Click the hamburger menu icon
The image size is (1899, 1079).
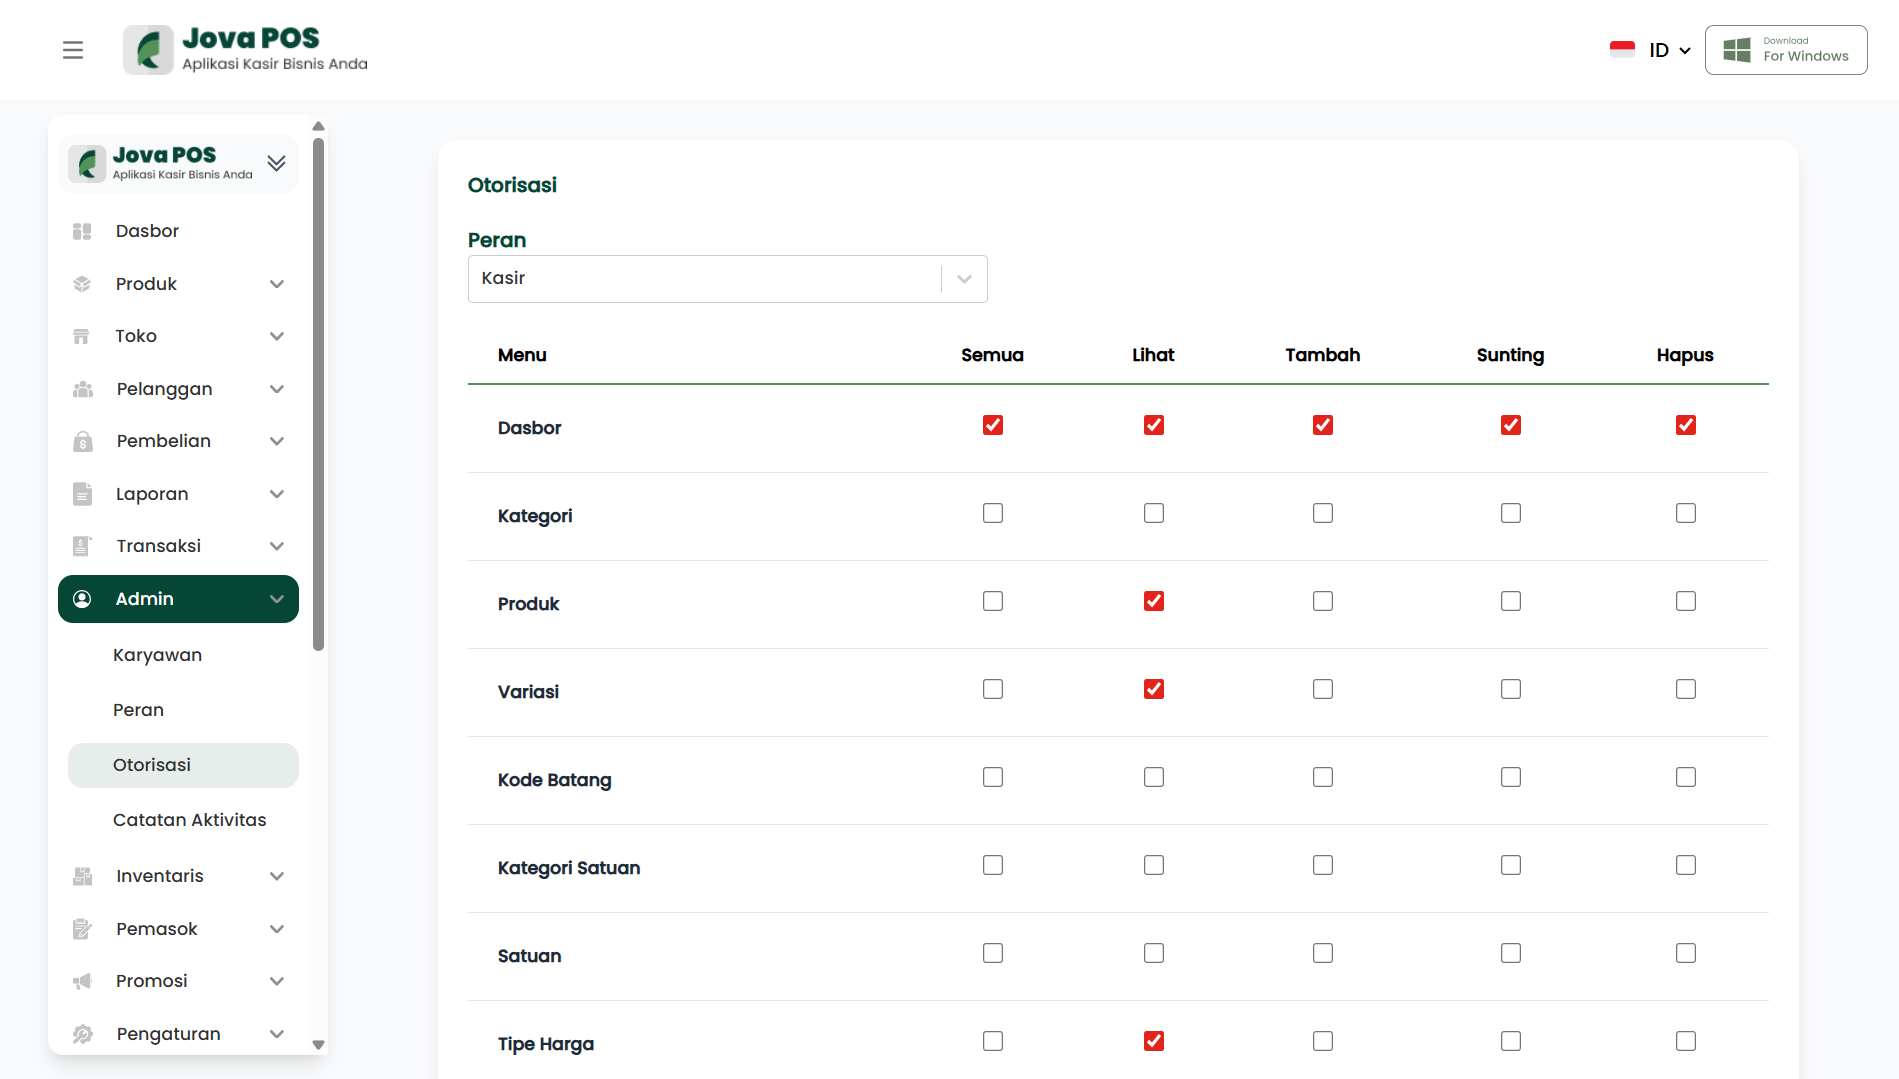tap(73, 50)
